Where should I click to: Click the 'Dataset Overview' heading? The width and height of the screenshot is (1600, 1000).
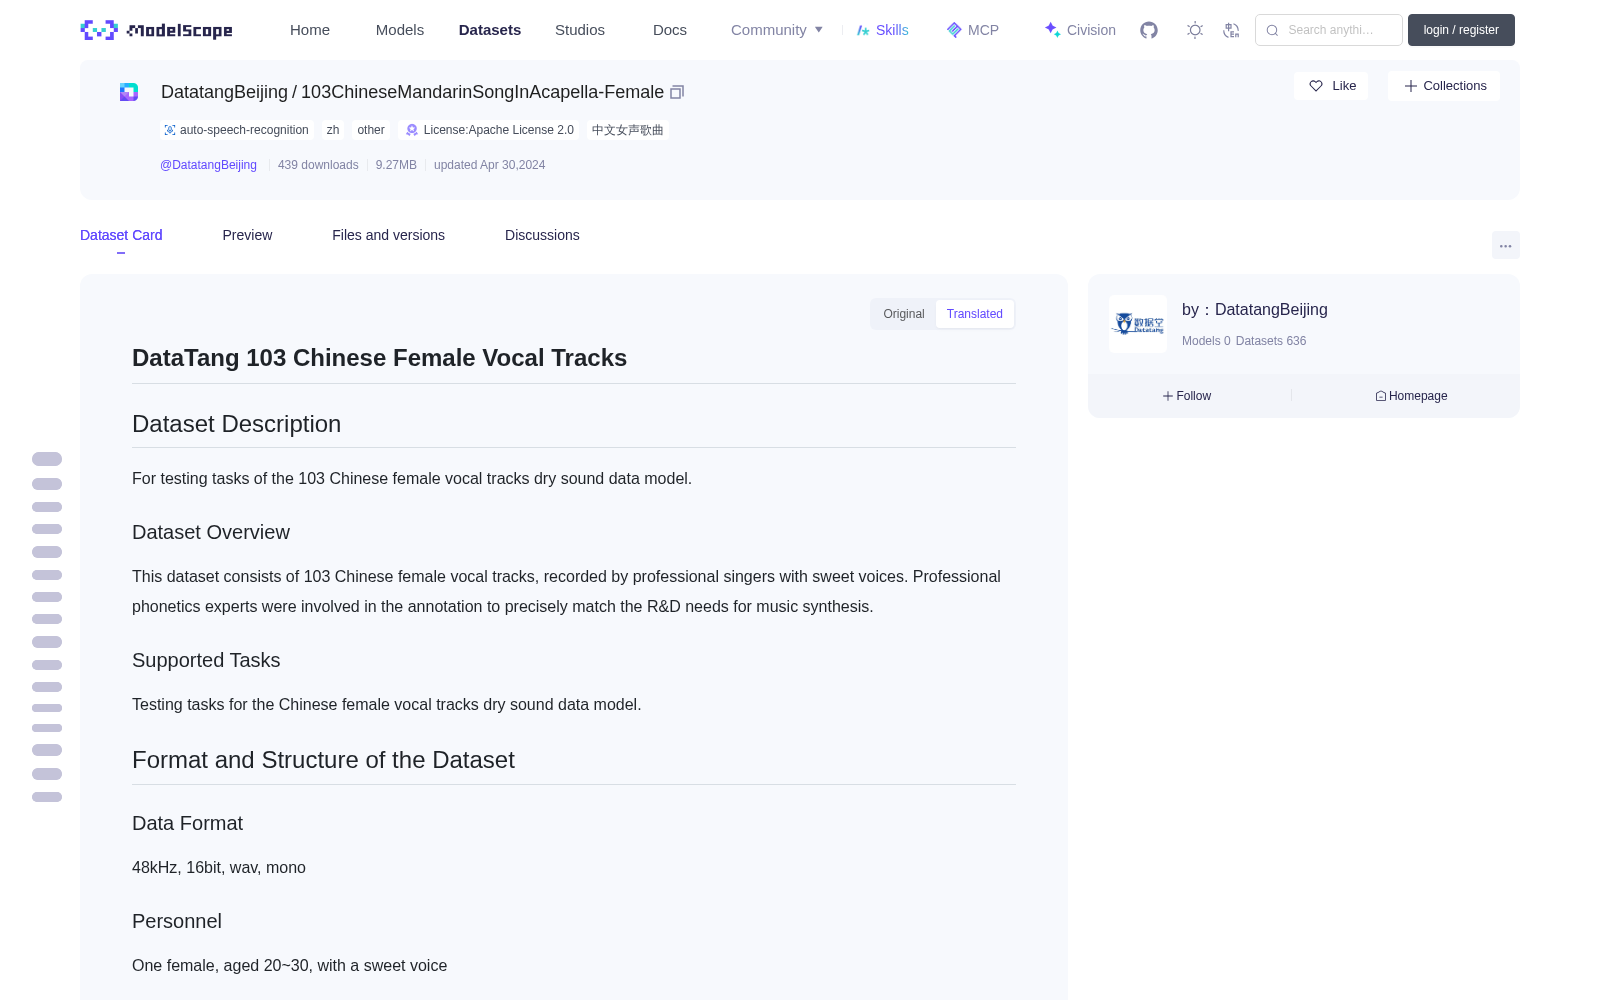pyautogui.click(x=211, y=533)
